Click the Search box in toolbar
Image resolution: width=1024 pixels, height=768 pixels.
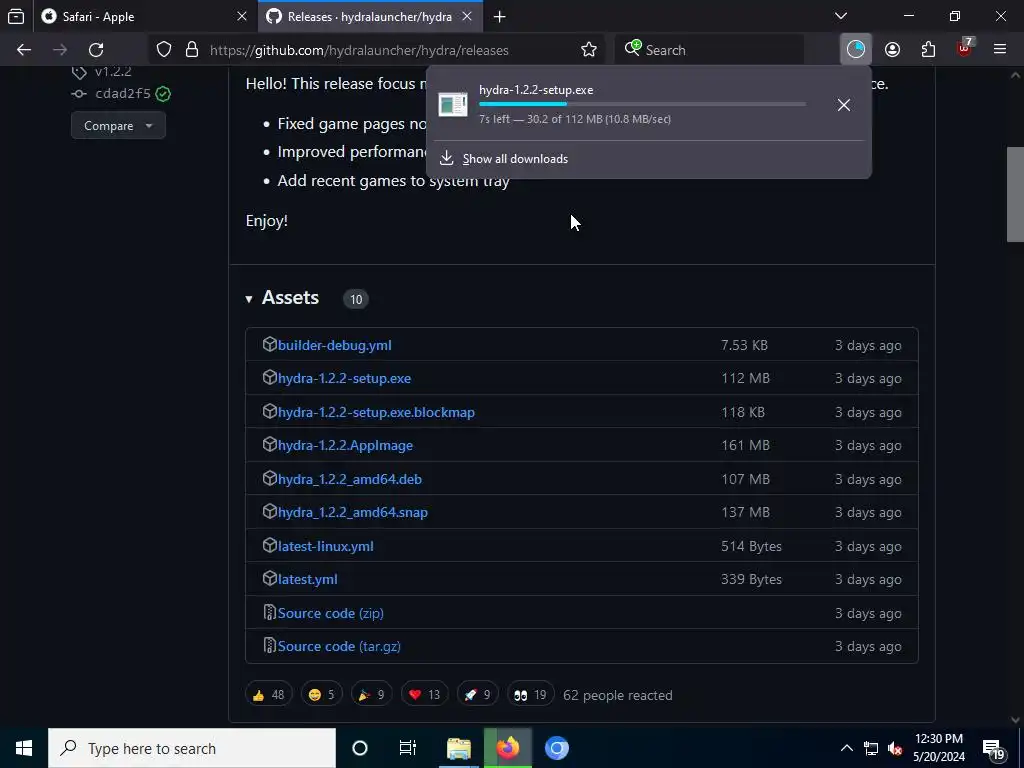point(709,50)
